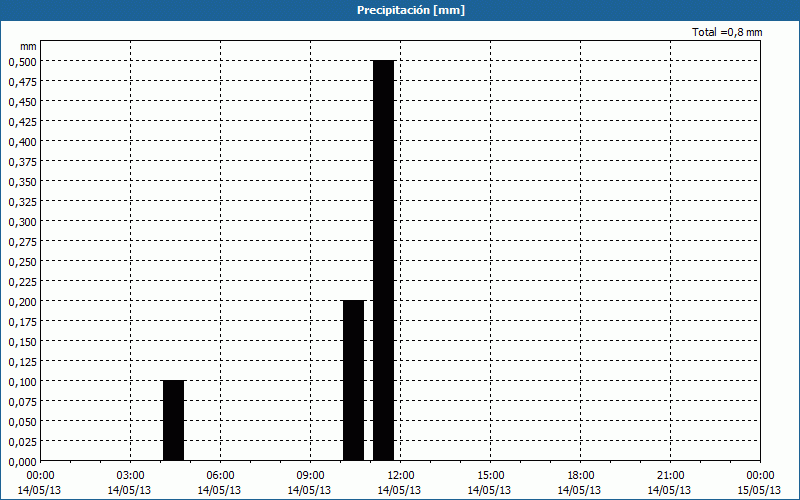Click the 0,425 y-axis value
Screen dimensions: 800x500
pyautogui.click(x=22, y=122)
